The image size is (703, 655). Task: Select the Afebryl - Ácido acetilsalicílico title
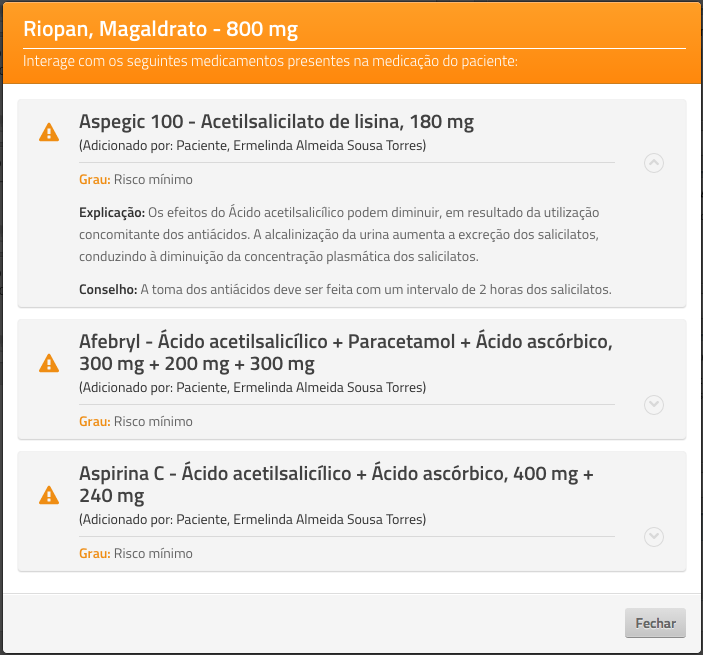(x=346, y=353)
